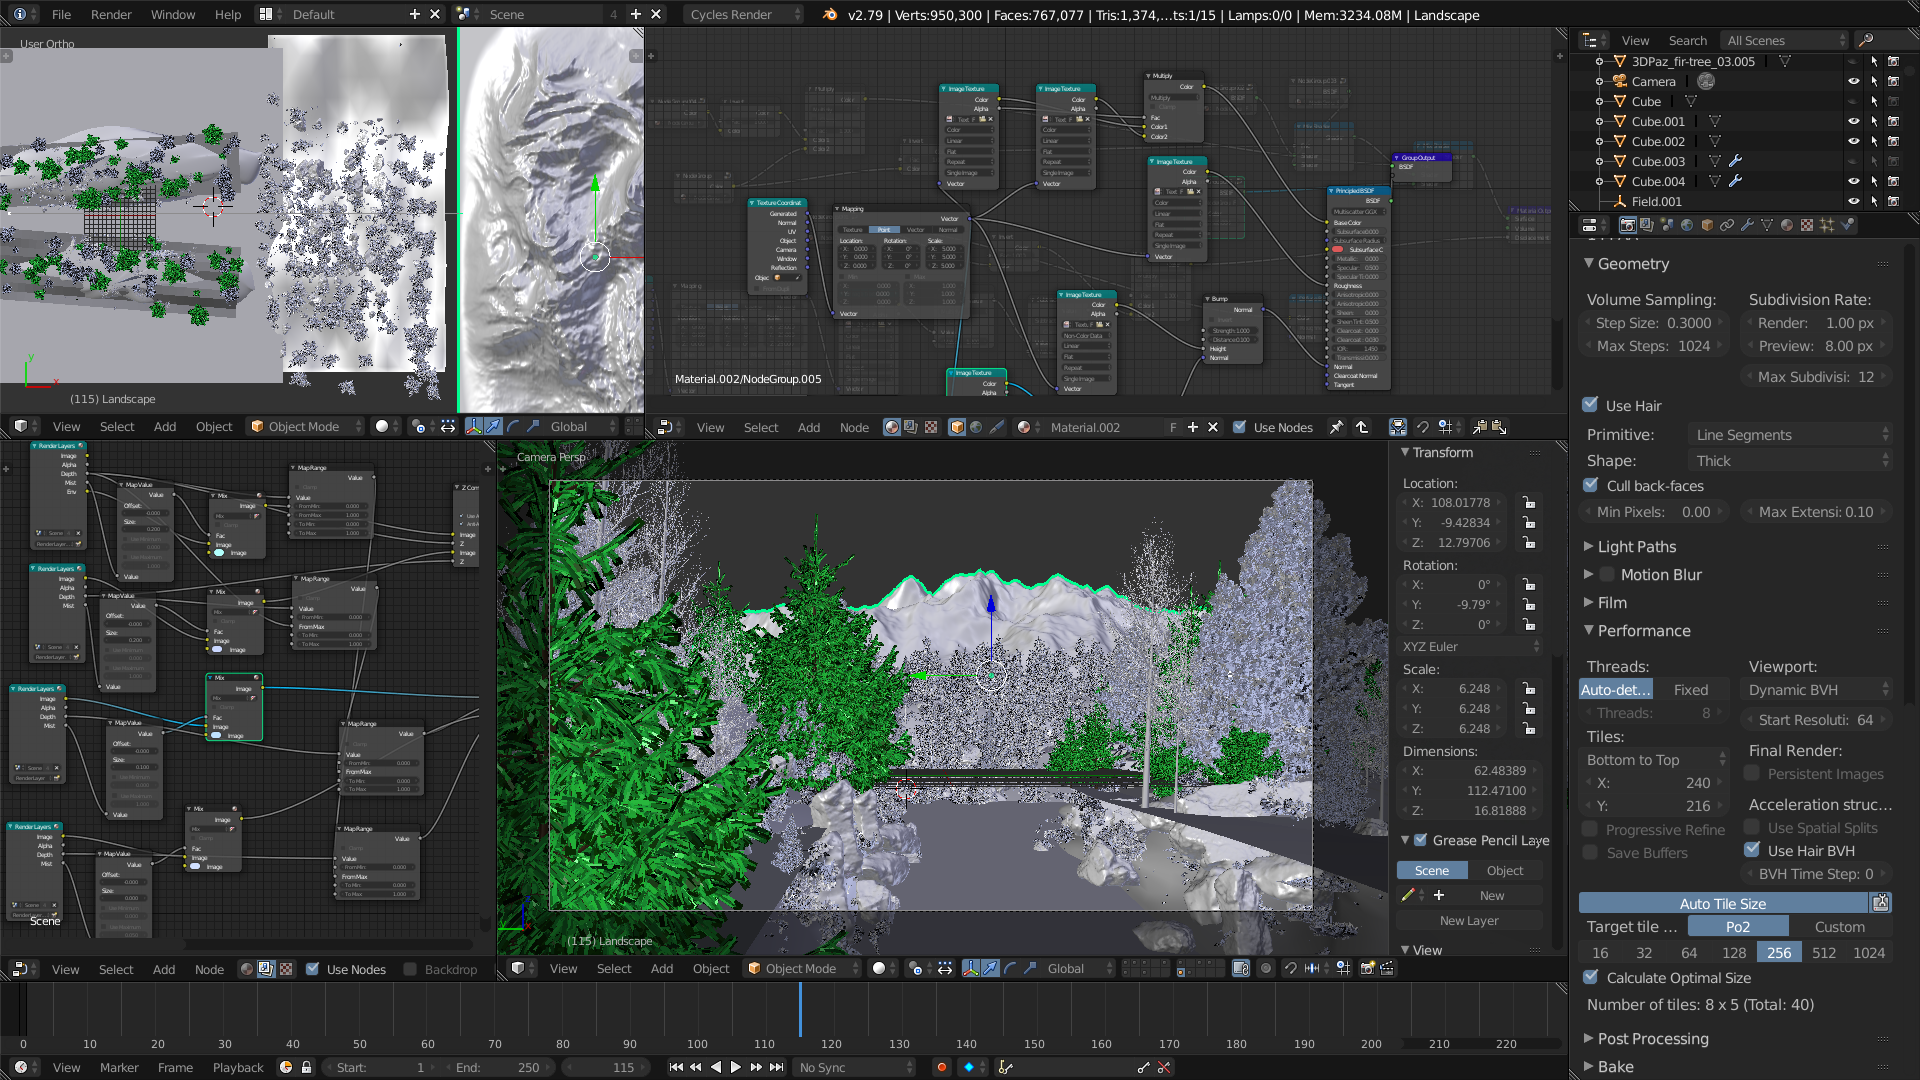Viewport: 1920px width, 1080px height.
Task: Expand the Light Paths panel
Action: tap(1636, 547)
